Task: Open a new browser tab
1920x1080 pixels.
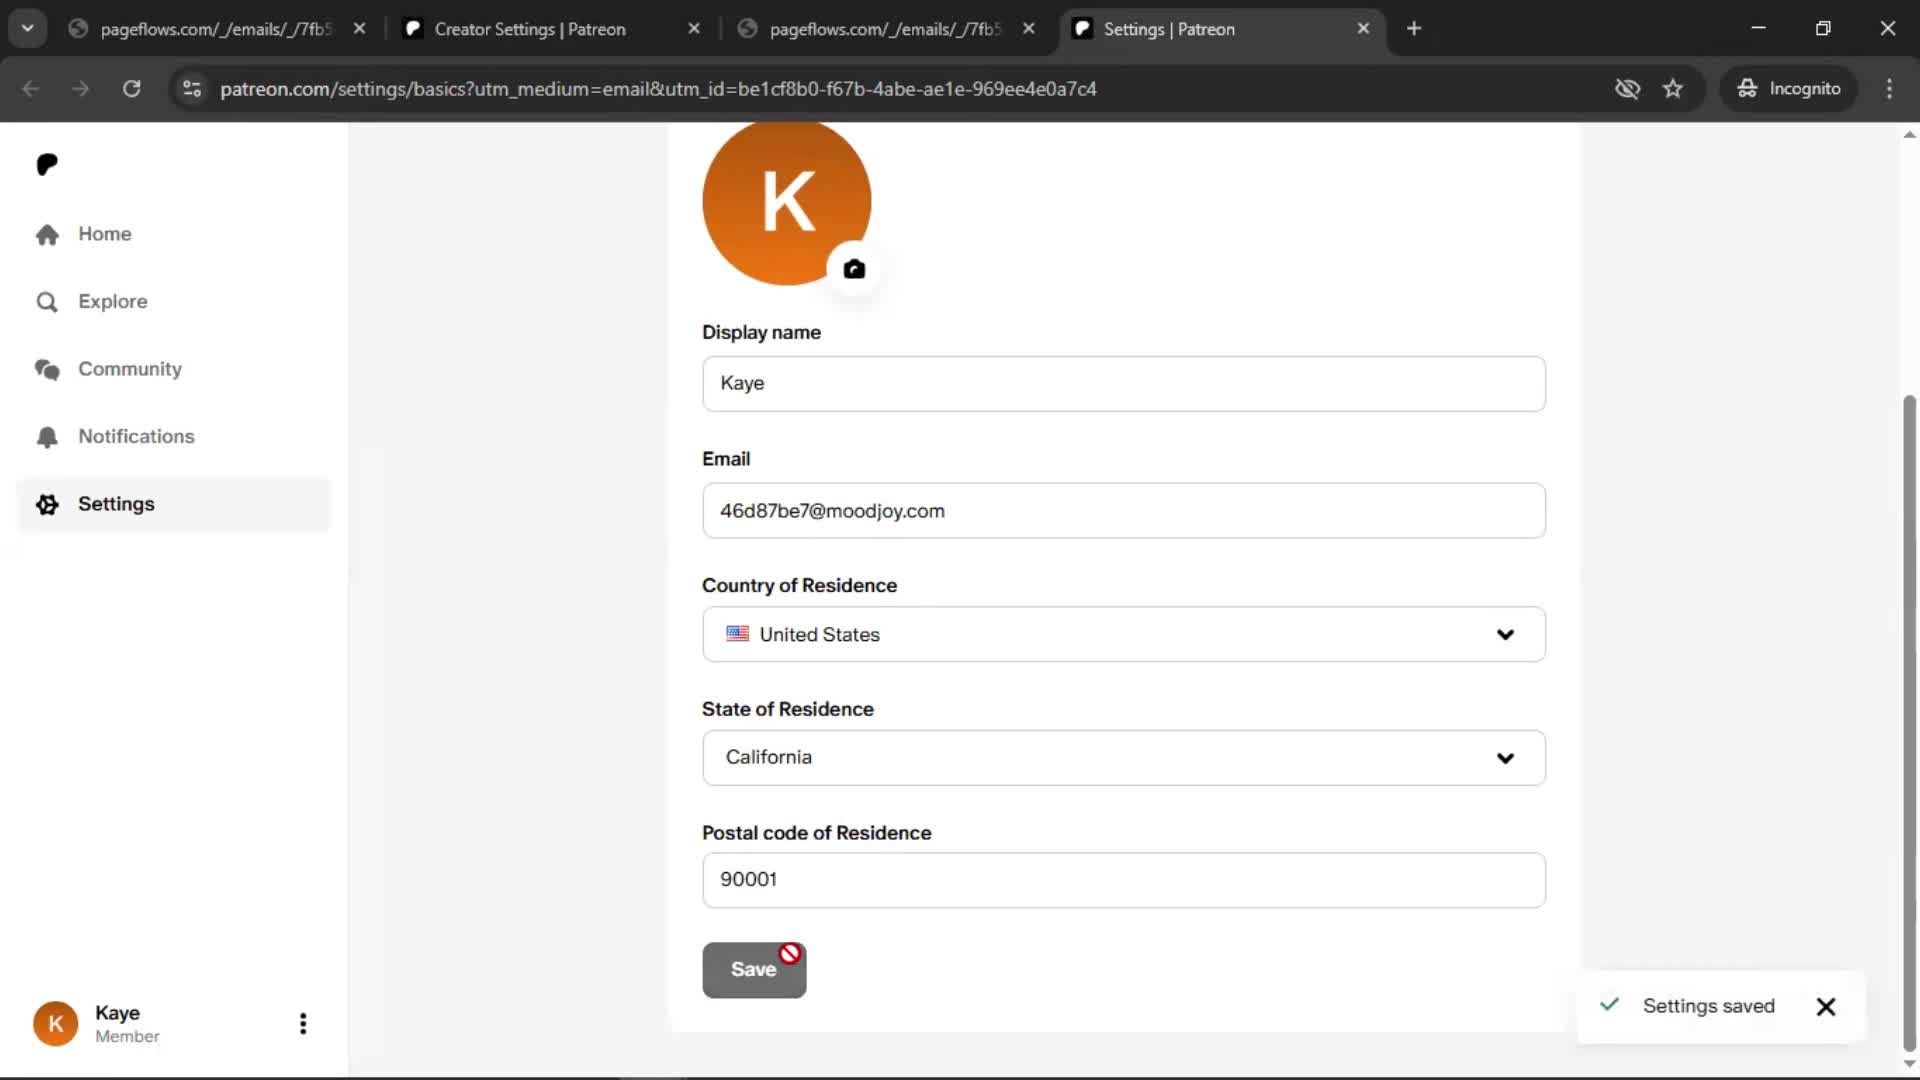Action: 1414,29
